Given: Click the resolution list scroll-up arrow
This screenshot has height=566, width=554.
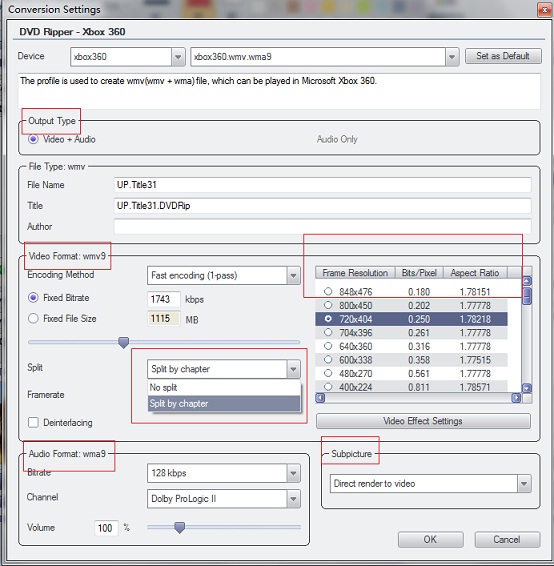Looking at the screenshot, I should [x=527, y=281].
